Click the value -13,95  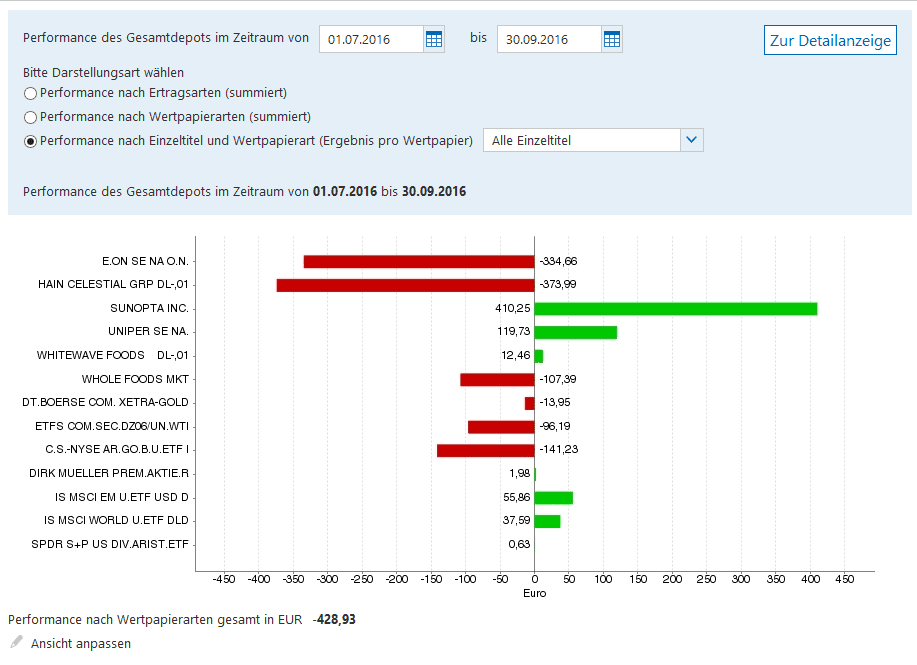click(554, 402)
